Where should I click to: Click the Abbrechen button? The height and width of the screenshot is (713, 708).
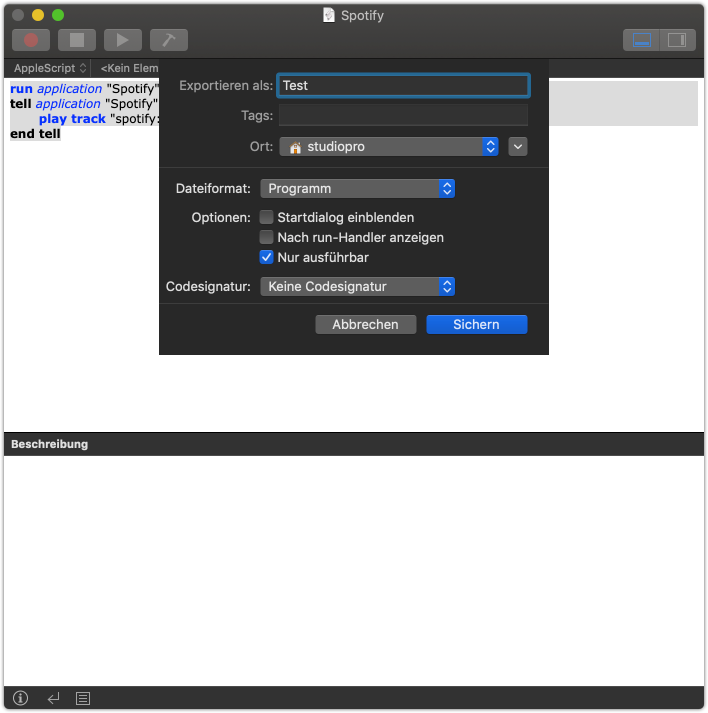(x=365, y=324)
